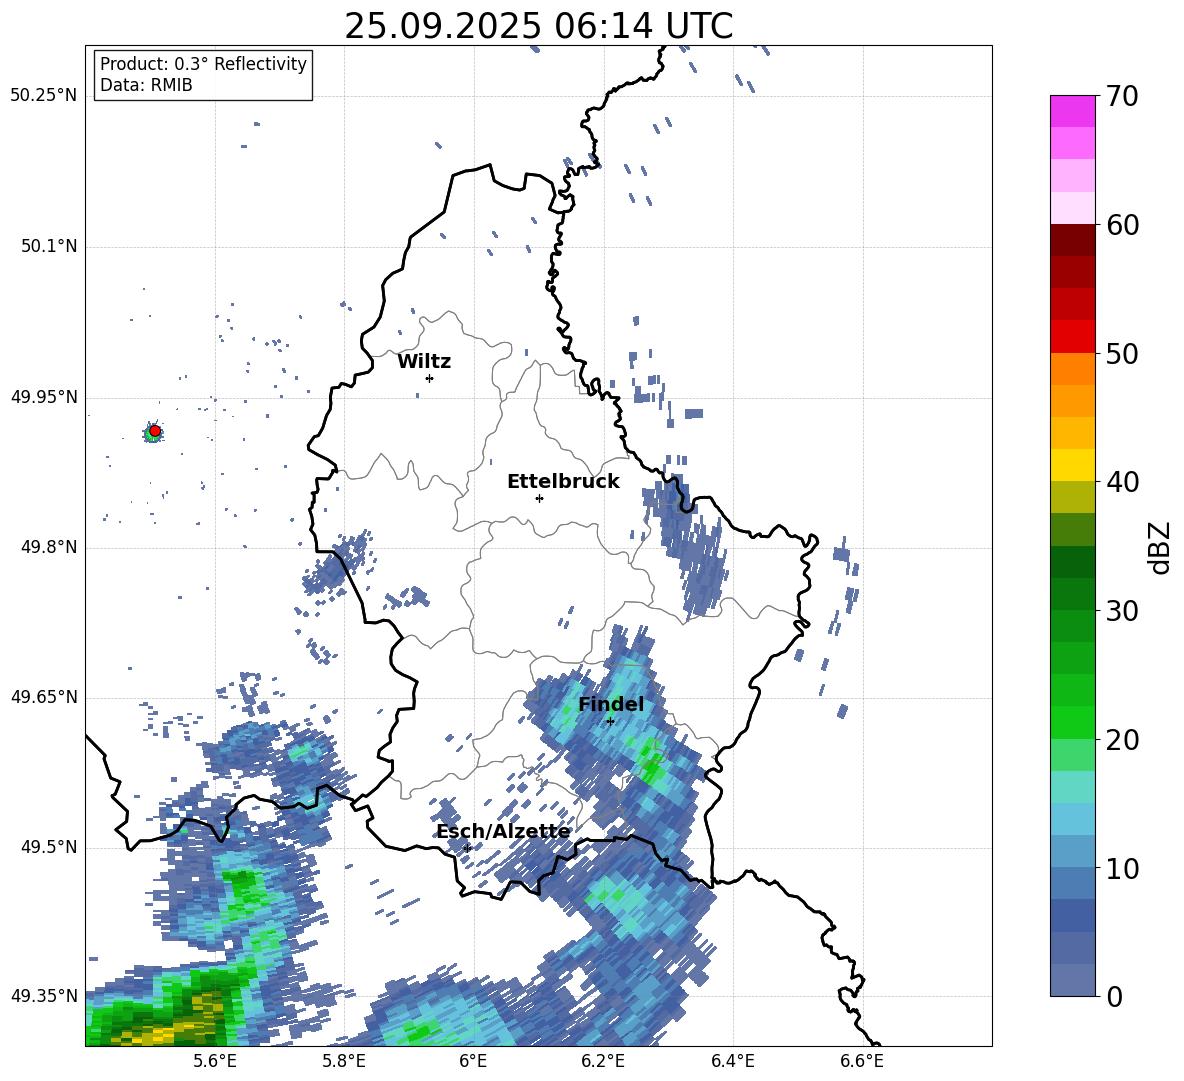Screen dimensions: 1184x1081
Task: Click the cross marker under Findel
Action: 610,722
